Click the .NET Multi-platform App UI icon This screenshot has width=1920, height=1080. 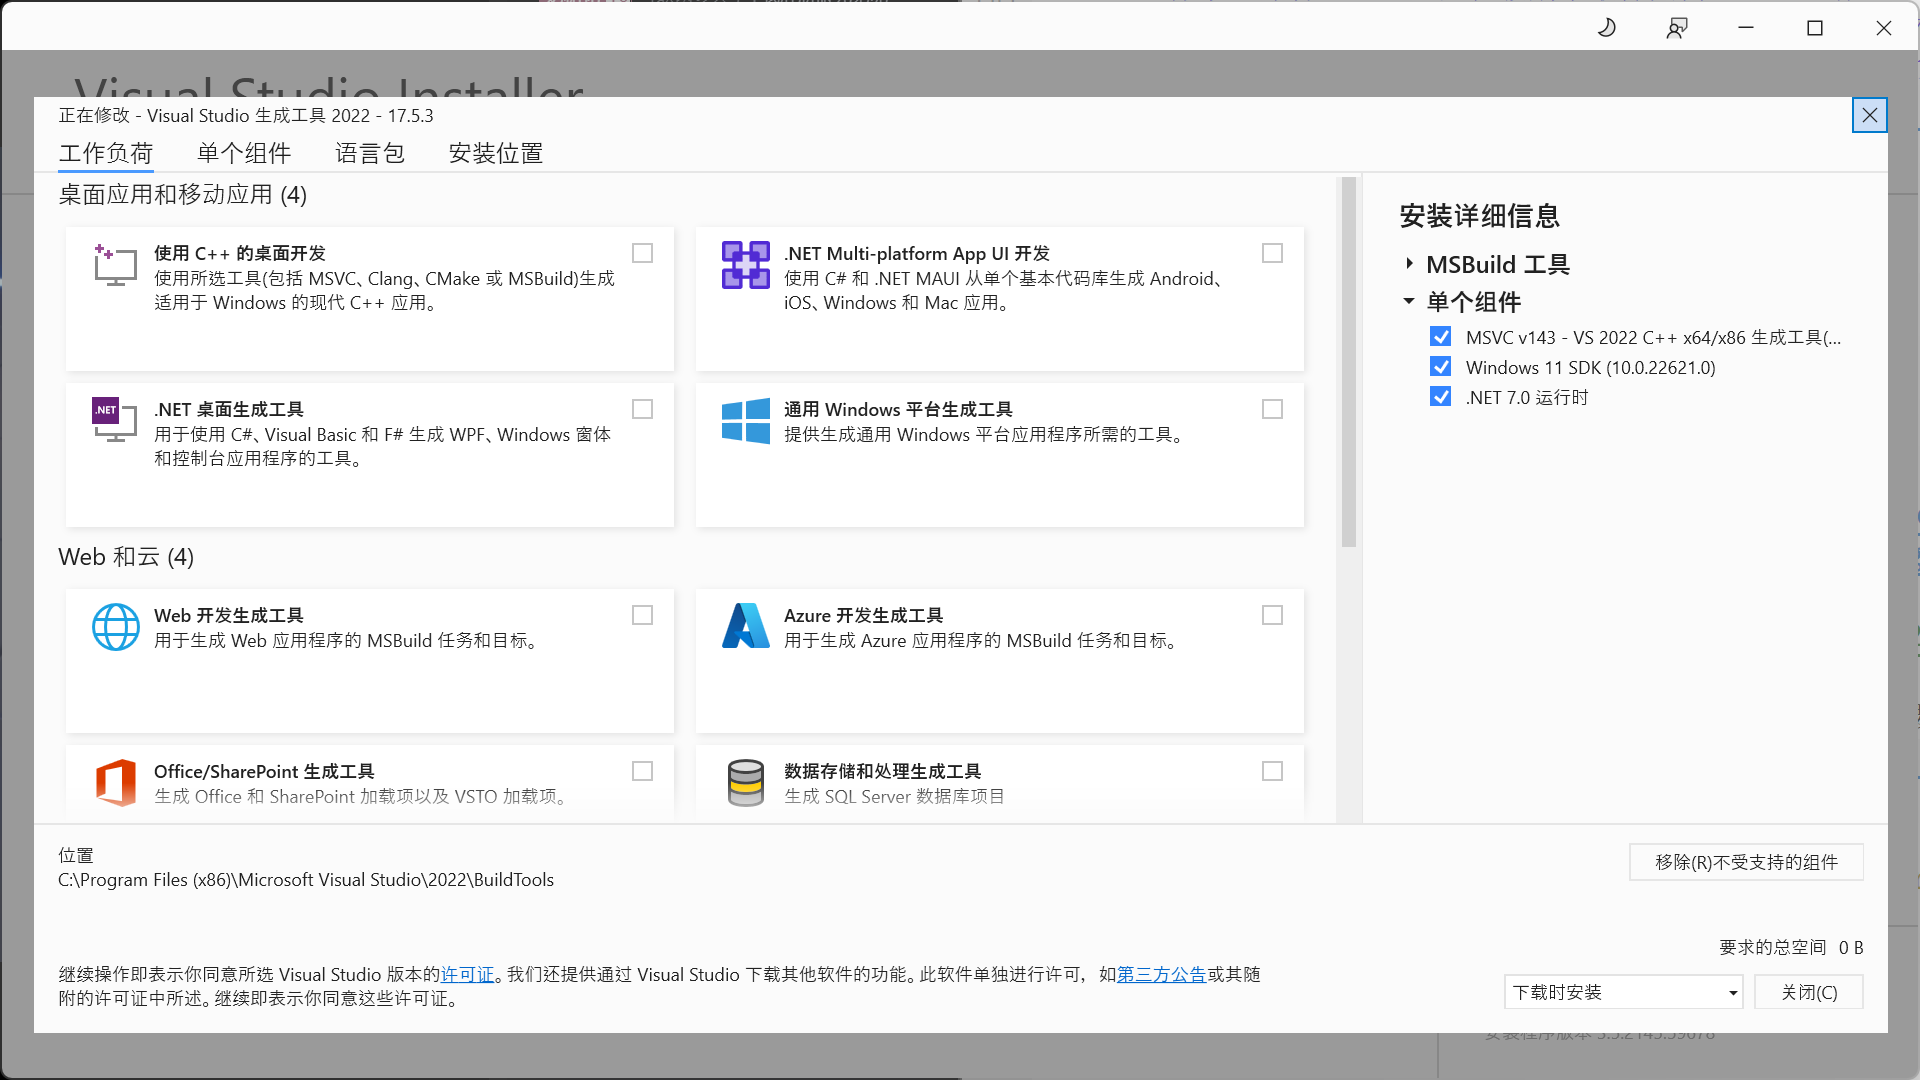click(x=746, y=265)
